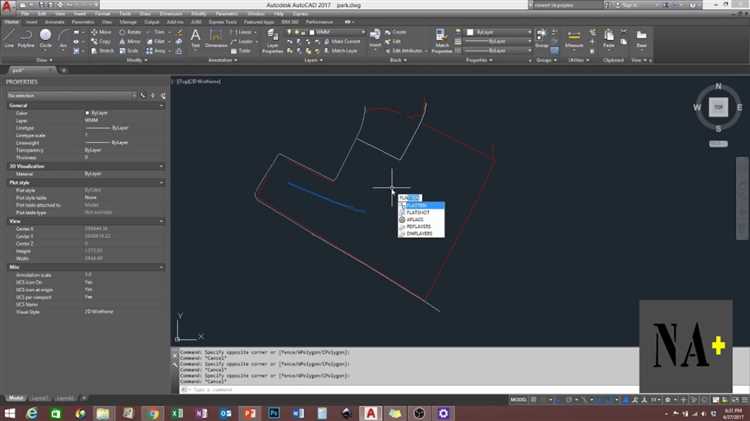Collapse the Plot style section
Screen dimensions: 750x421
[x=161, y=183]
